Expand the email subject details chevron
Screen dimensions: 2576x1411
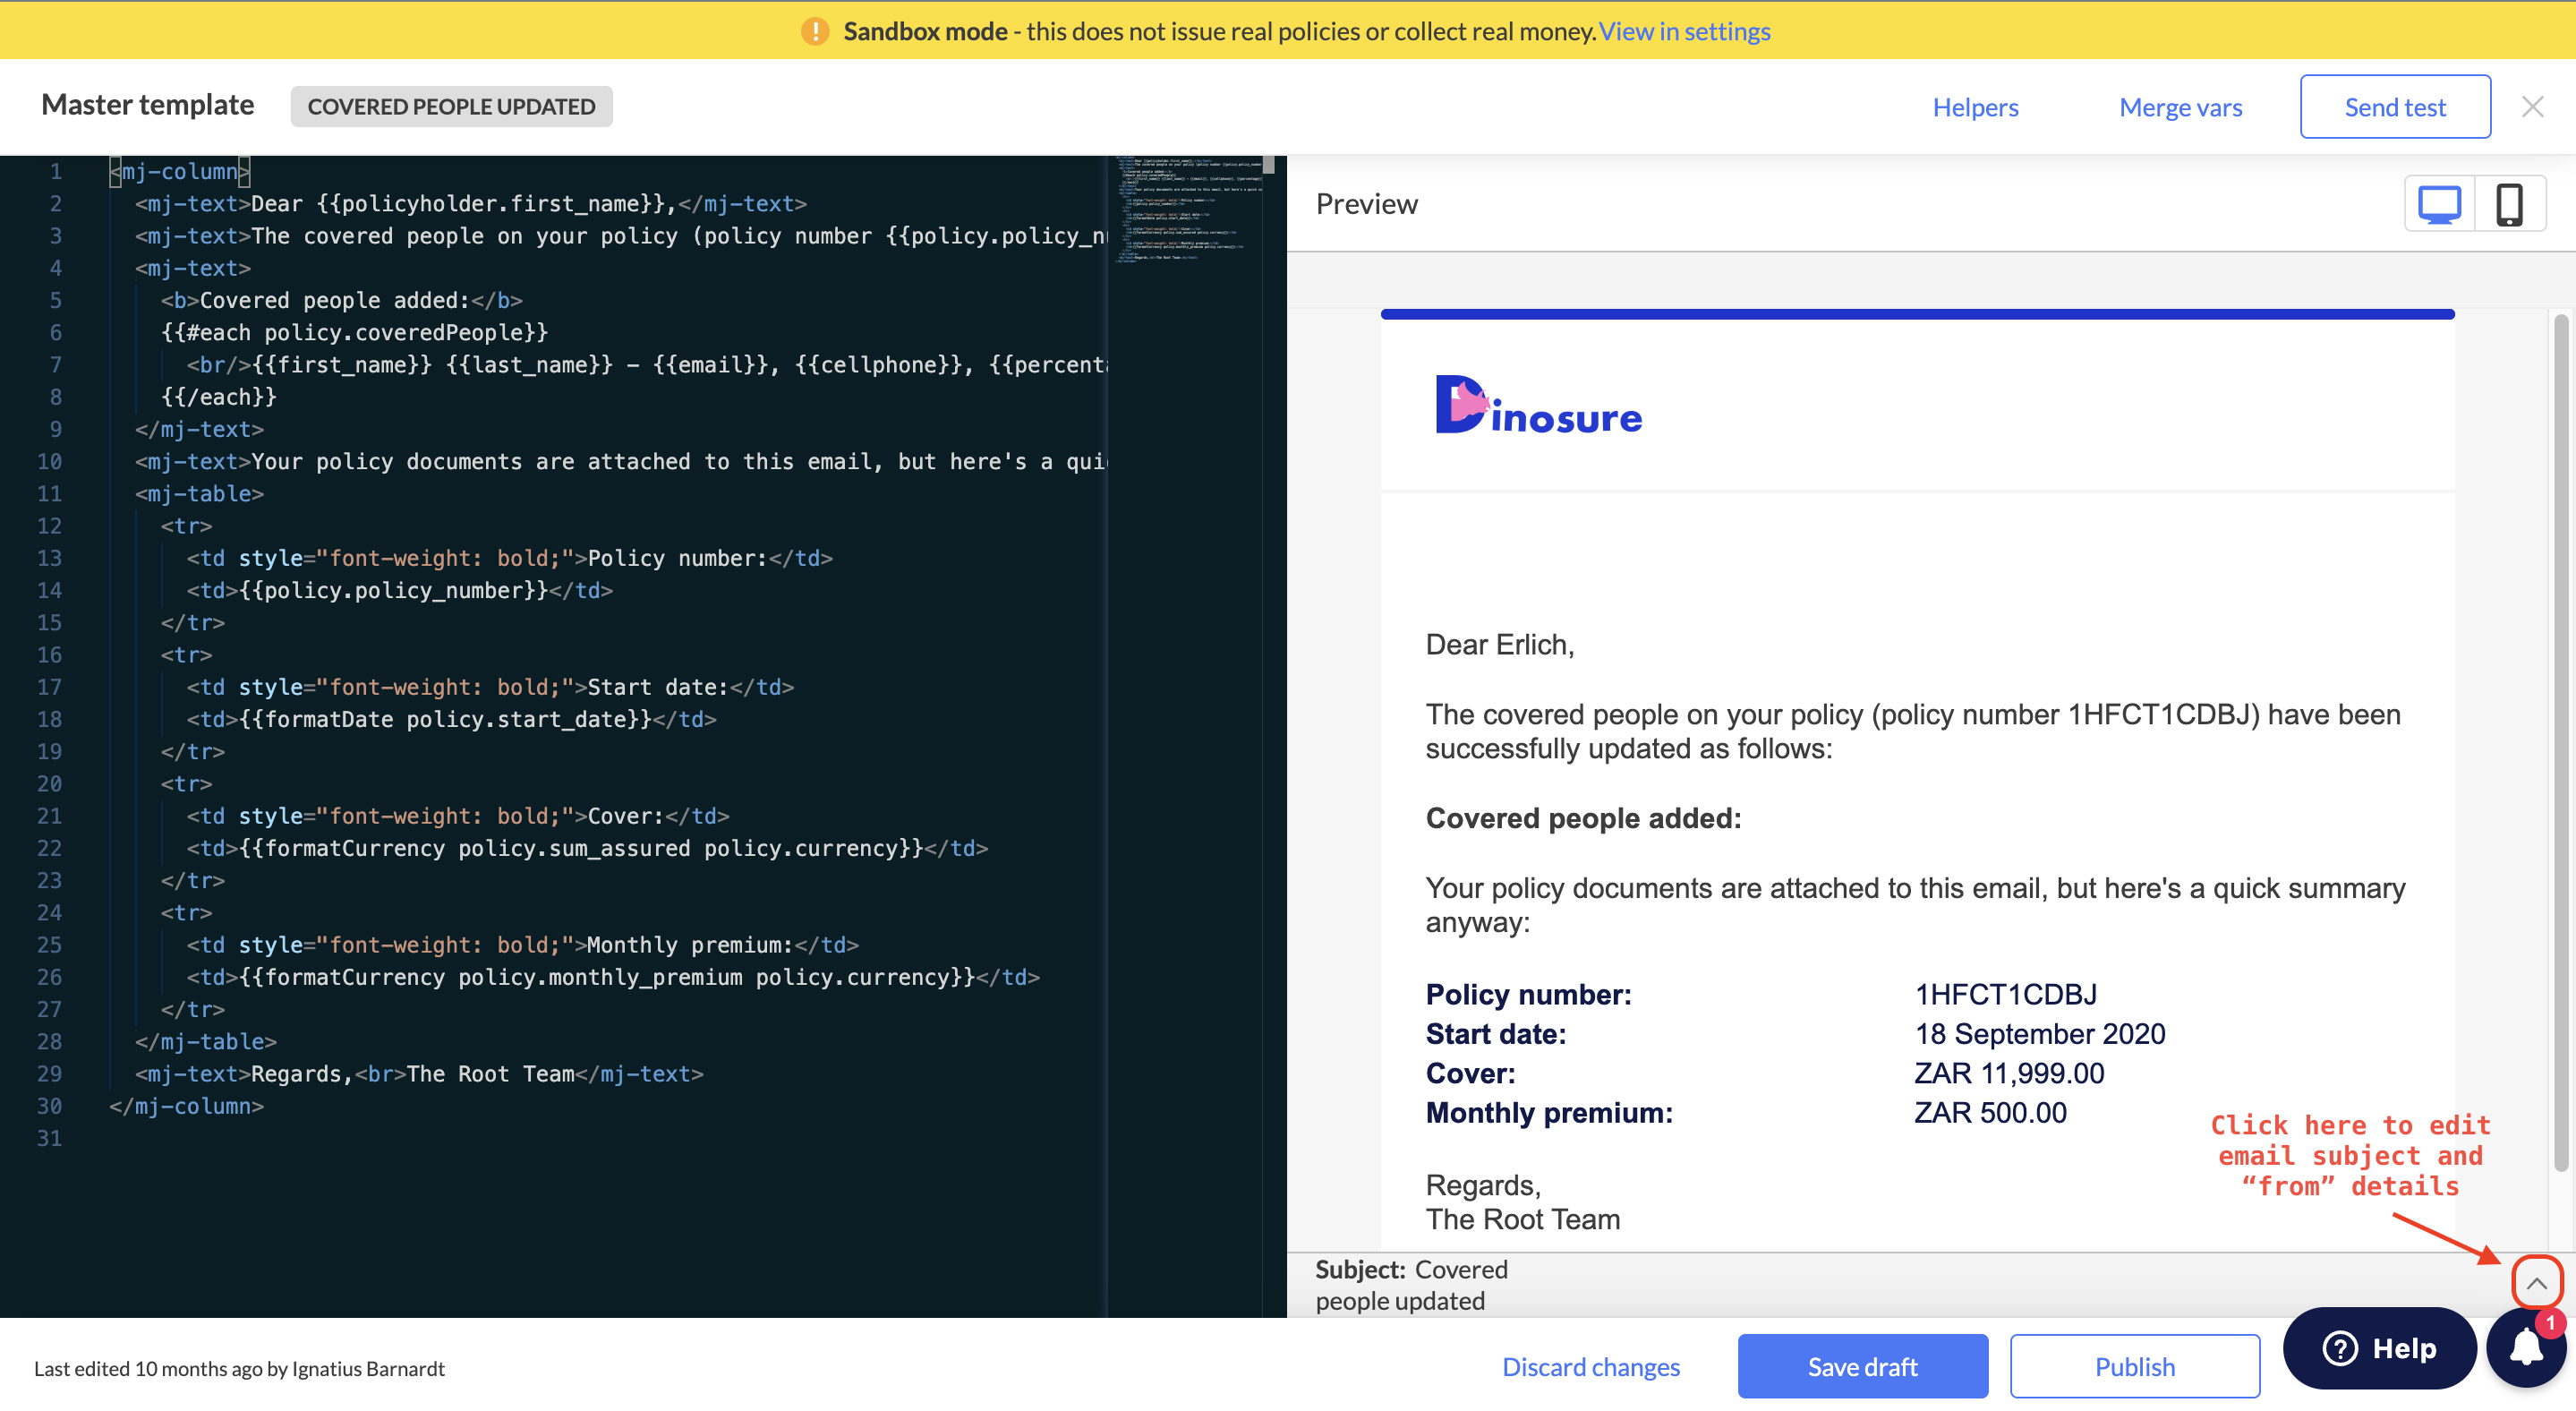point(2535,1282)
